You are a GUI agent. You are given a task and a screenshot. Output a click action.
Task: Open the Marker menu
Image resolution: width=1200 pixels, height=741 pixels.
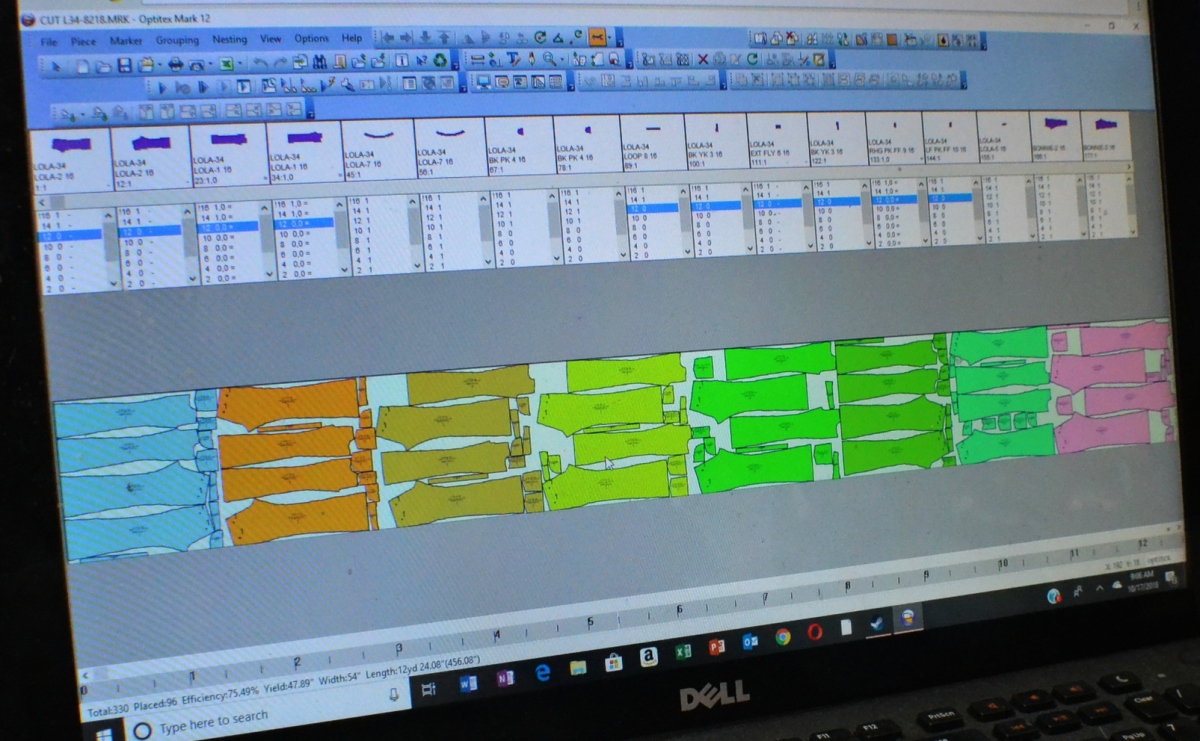pyautogui.click(x=126, y=42)
